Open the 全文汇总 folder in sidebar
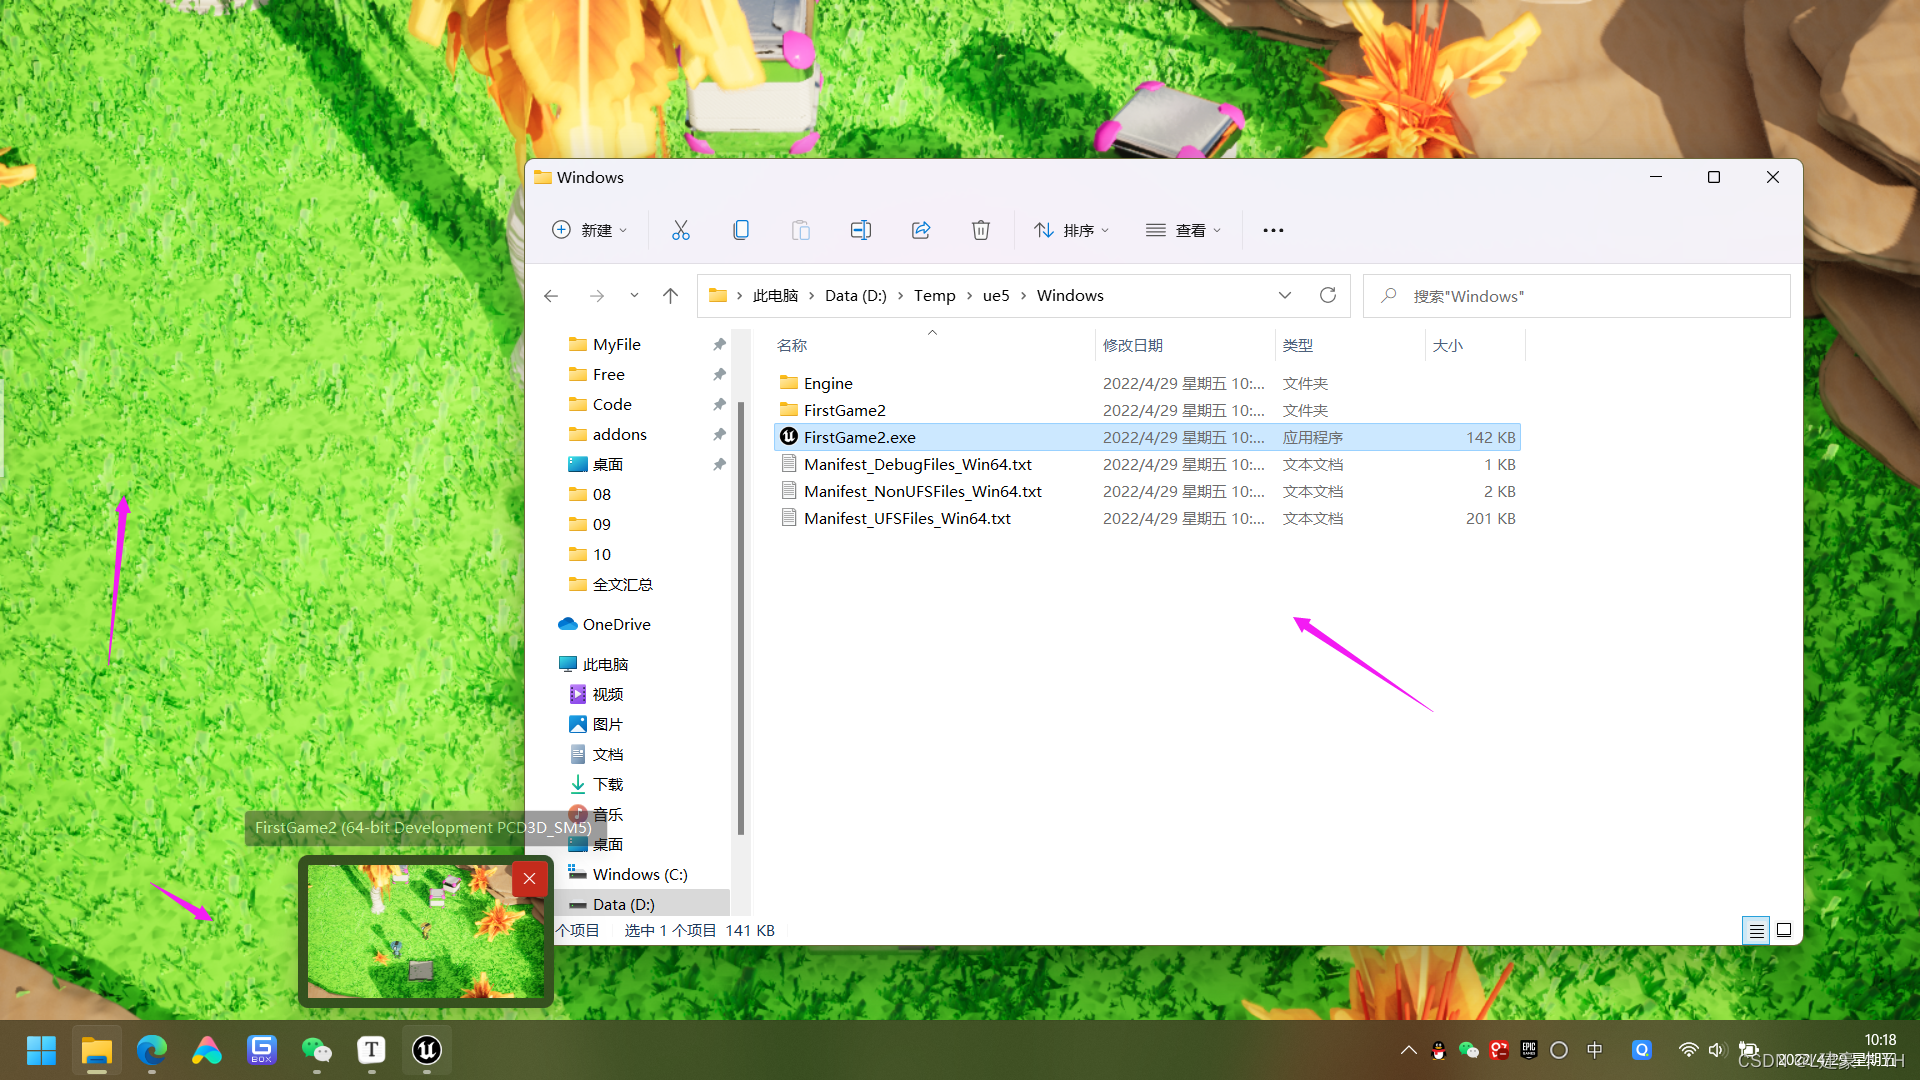 pyautogui.click(x=622, y=584)
